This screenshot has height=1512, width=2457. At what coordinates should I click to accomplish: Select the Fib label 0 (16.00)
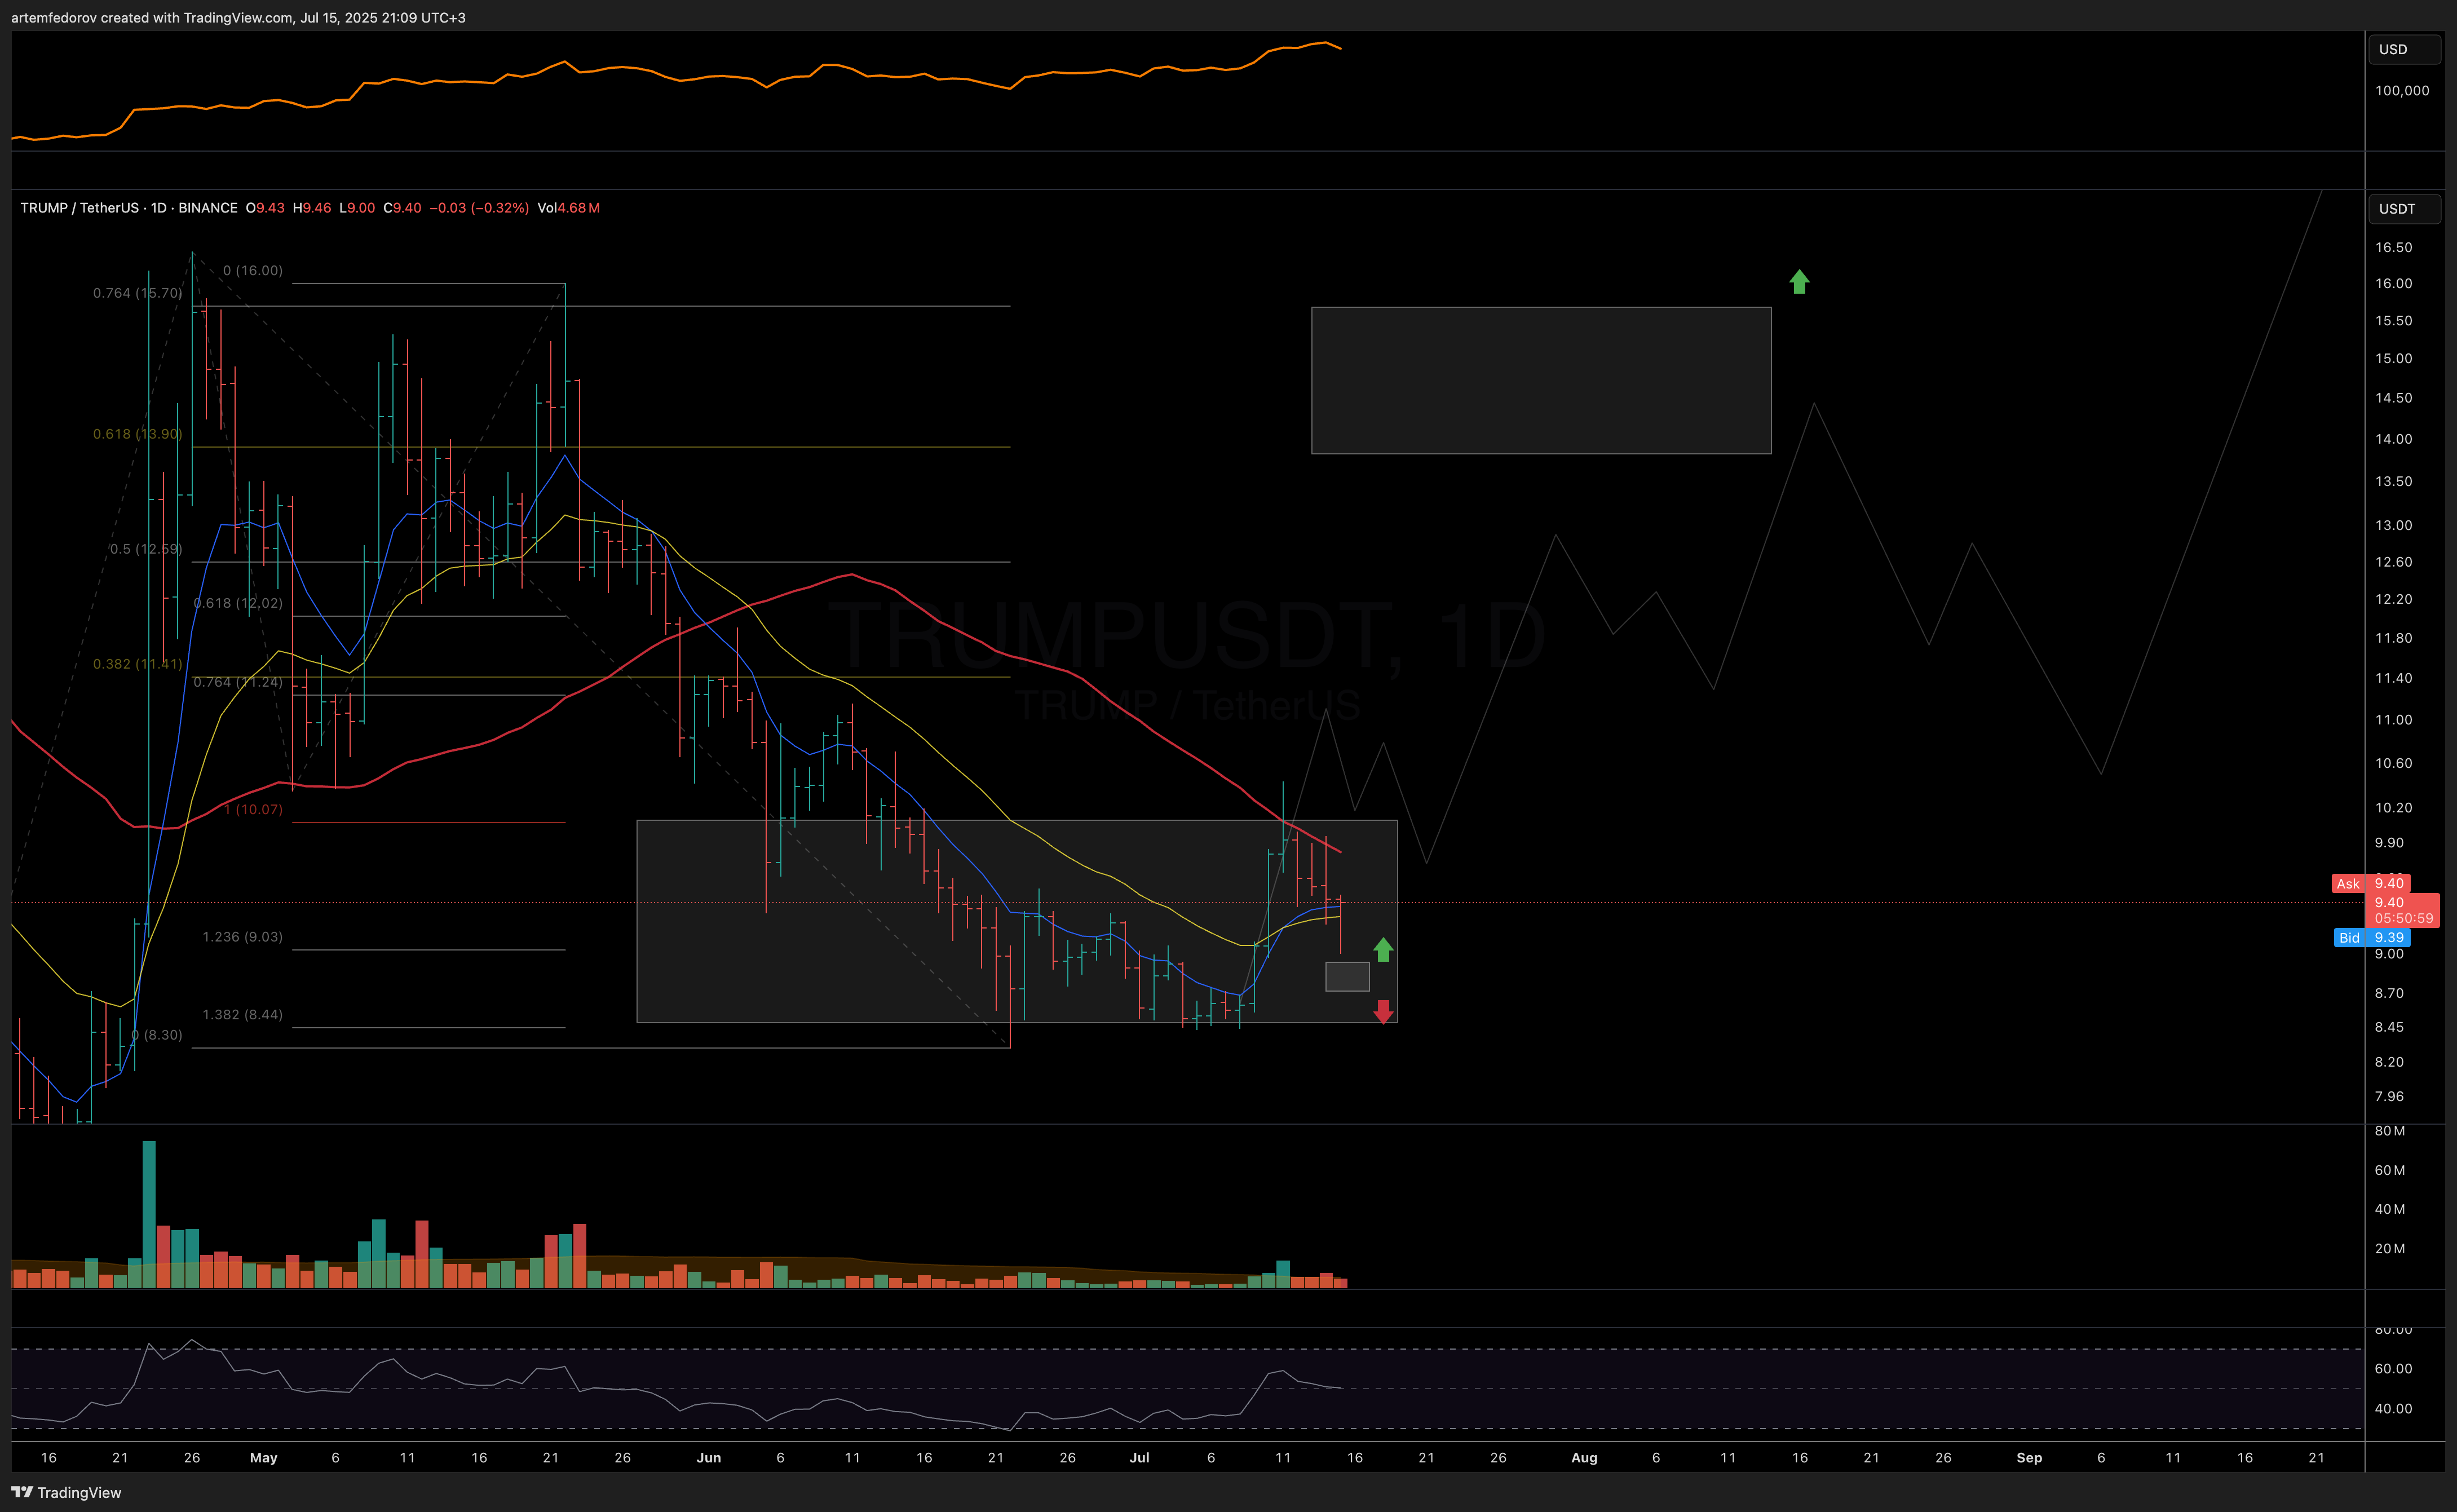pos(253,270)
